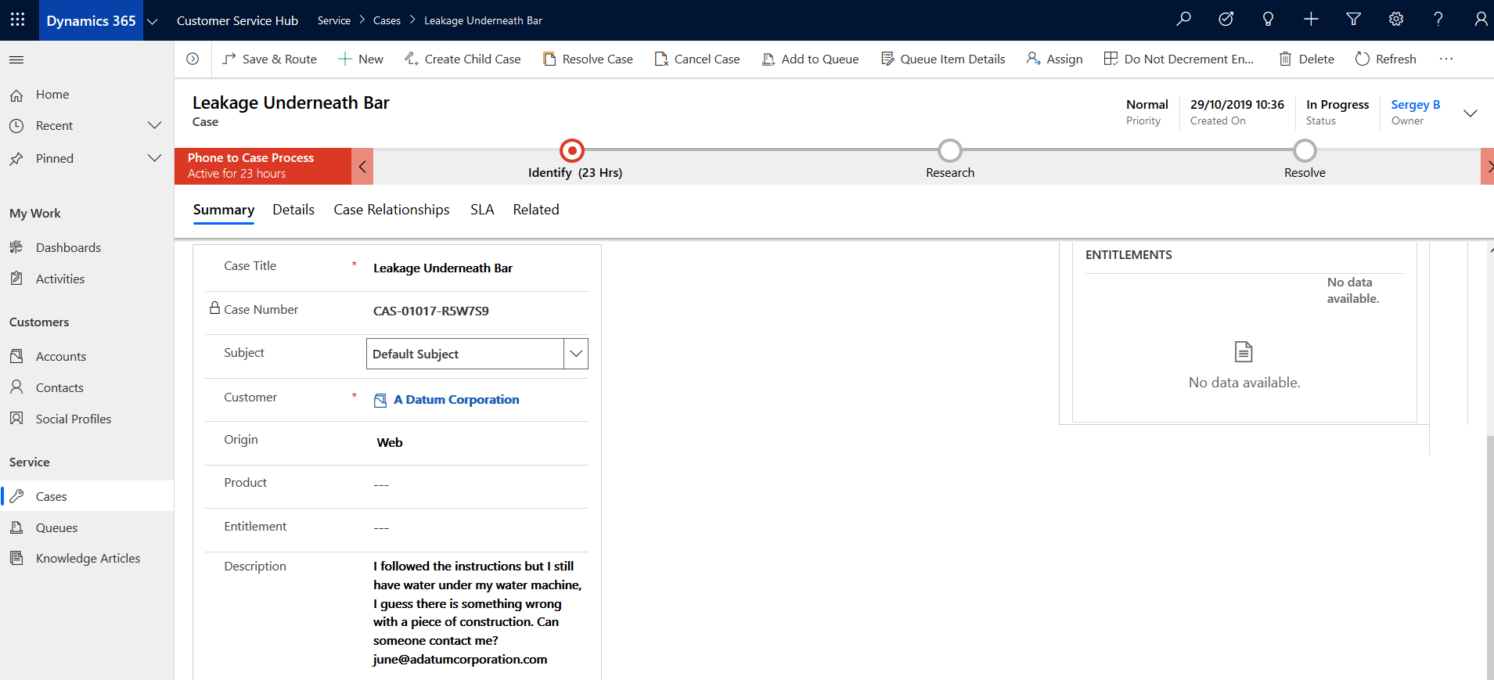The width and height of the screenshot is (1494, 680).
Task: Switch to the Details tab
Action: tap(293, 210)
